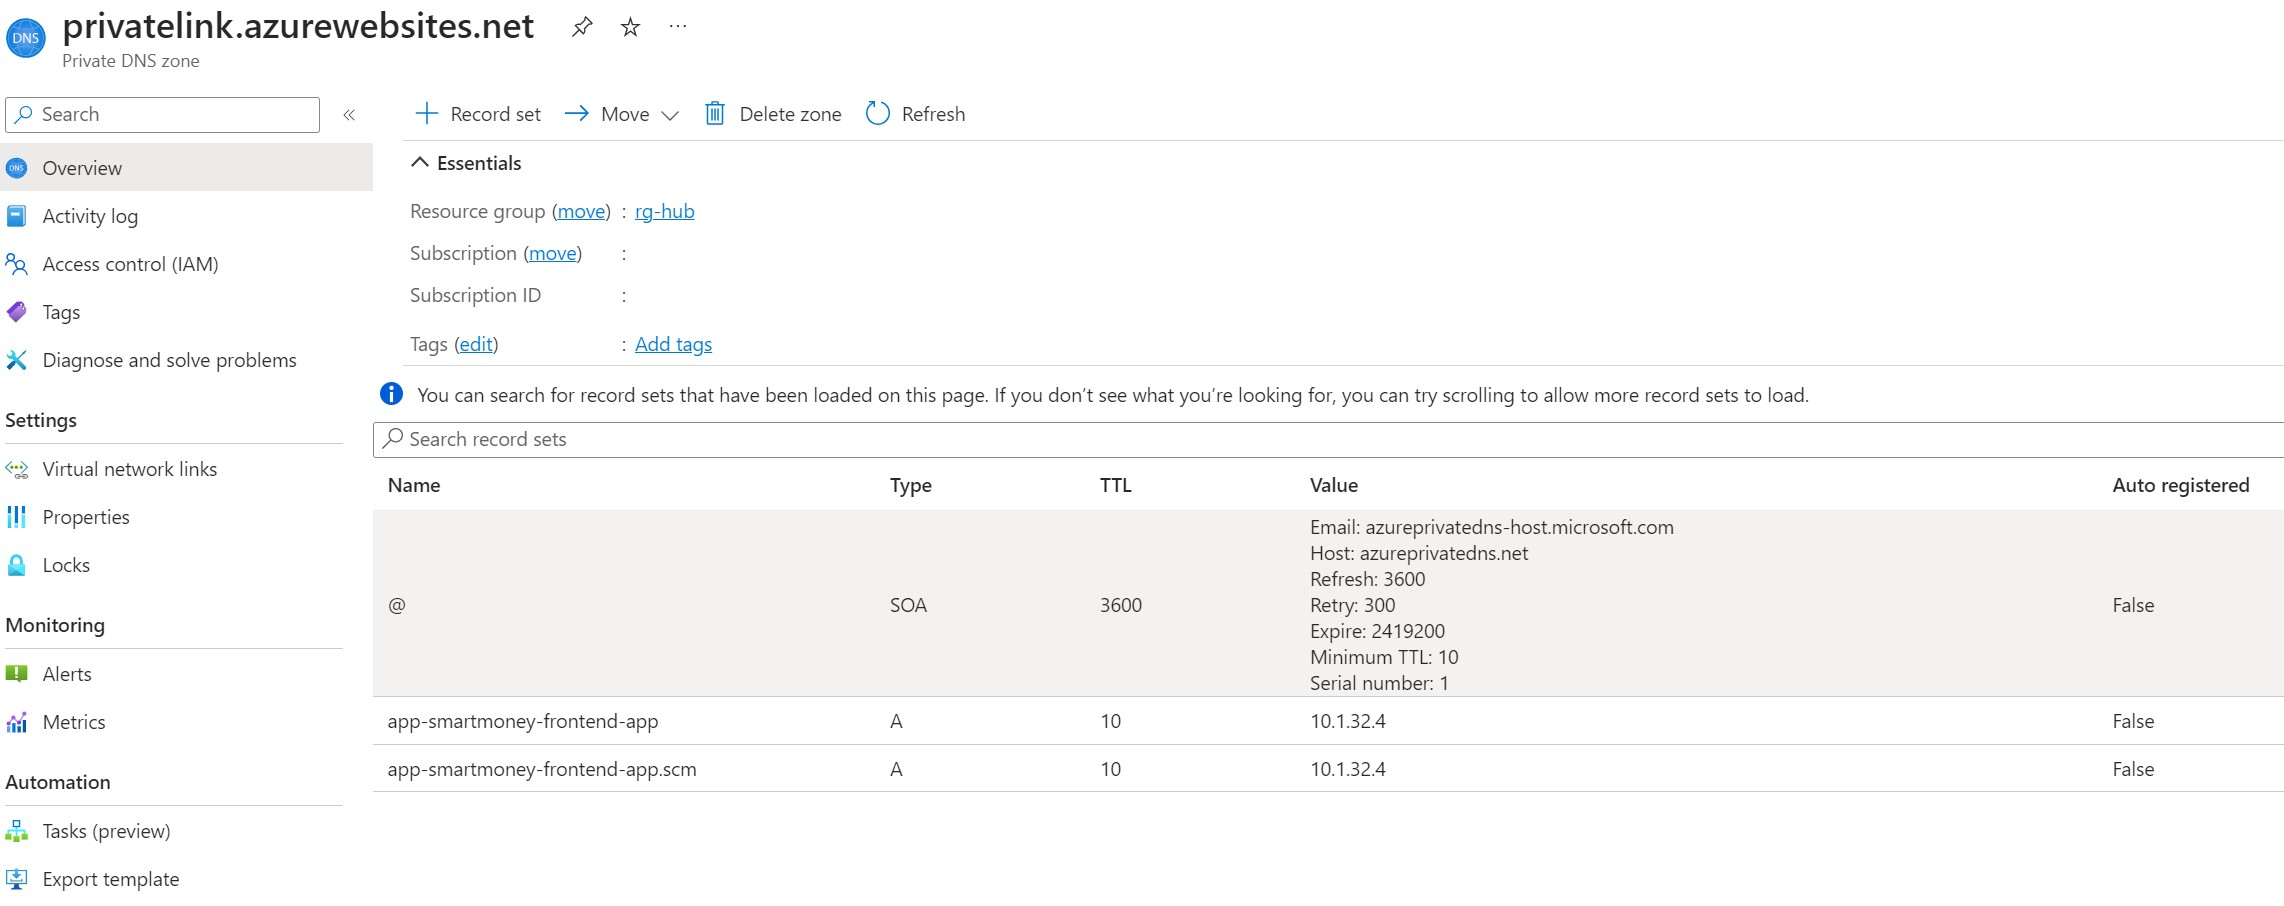The width and height of the screenshot is (2284, 906).
Task: Click the Private DNS zone logo icon
Action: pos(26,38)
